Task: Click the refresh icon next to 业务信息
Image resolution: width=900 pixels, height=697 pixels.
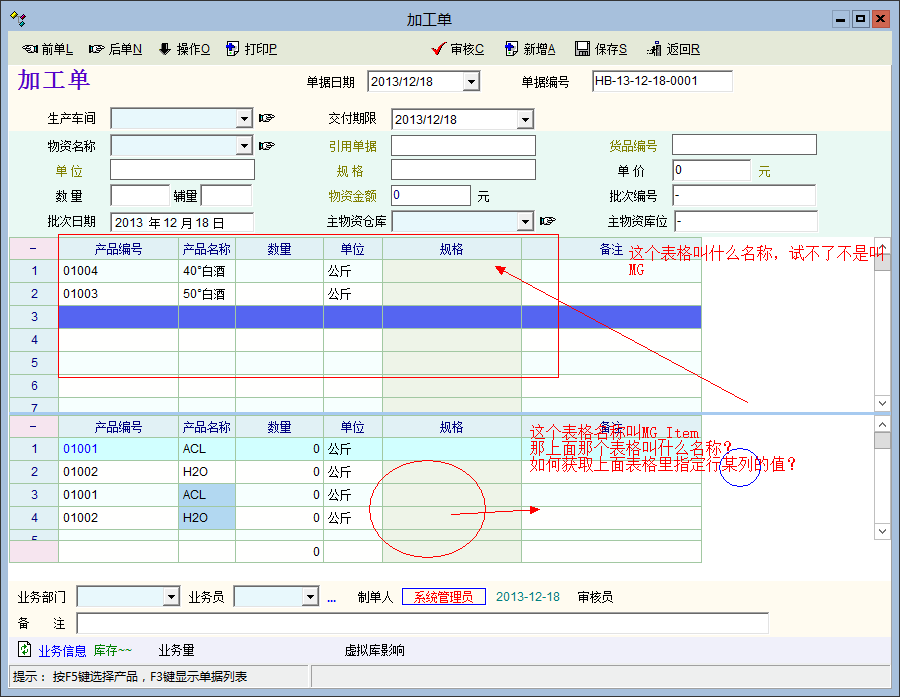Action: (x=25, y=650)
